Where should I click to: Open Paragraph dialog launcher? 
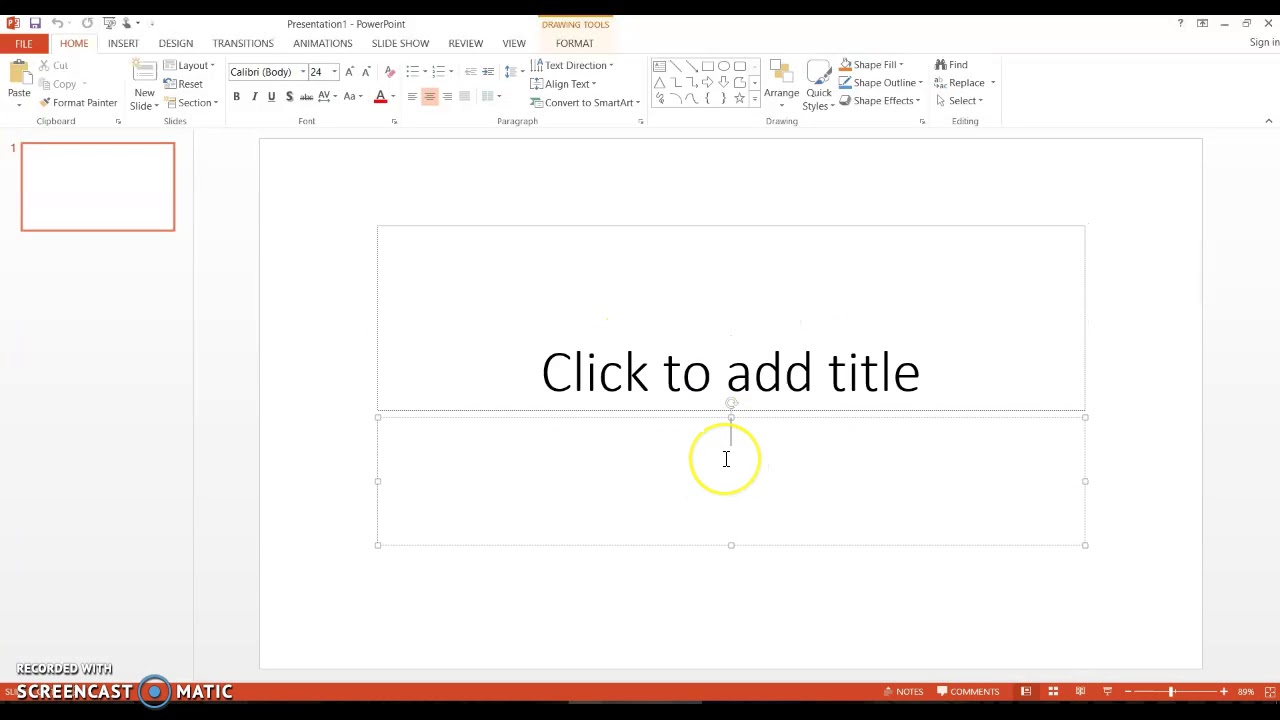point(641,122)
